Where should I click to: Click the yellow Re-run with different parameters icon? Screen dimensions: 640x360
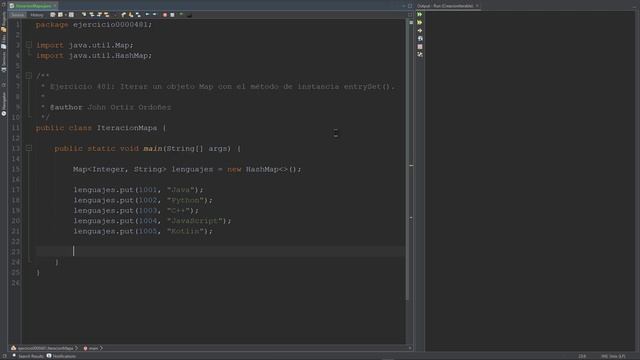coord(420,22)
